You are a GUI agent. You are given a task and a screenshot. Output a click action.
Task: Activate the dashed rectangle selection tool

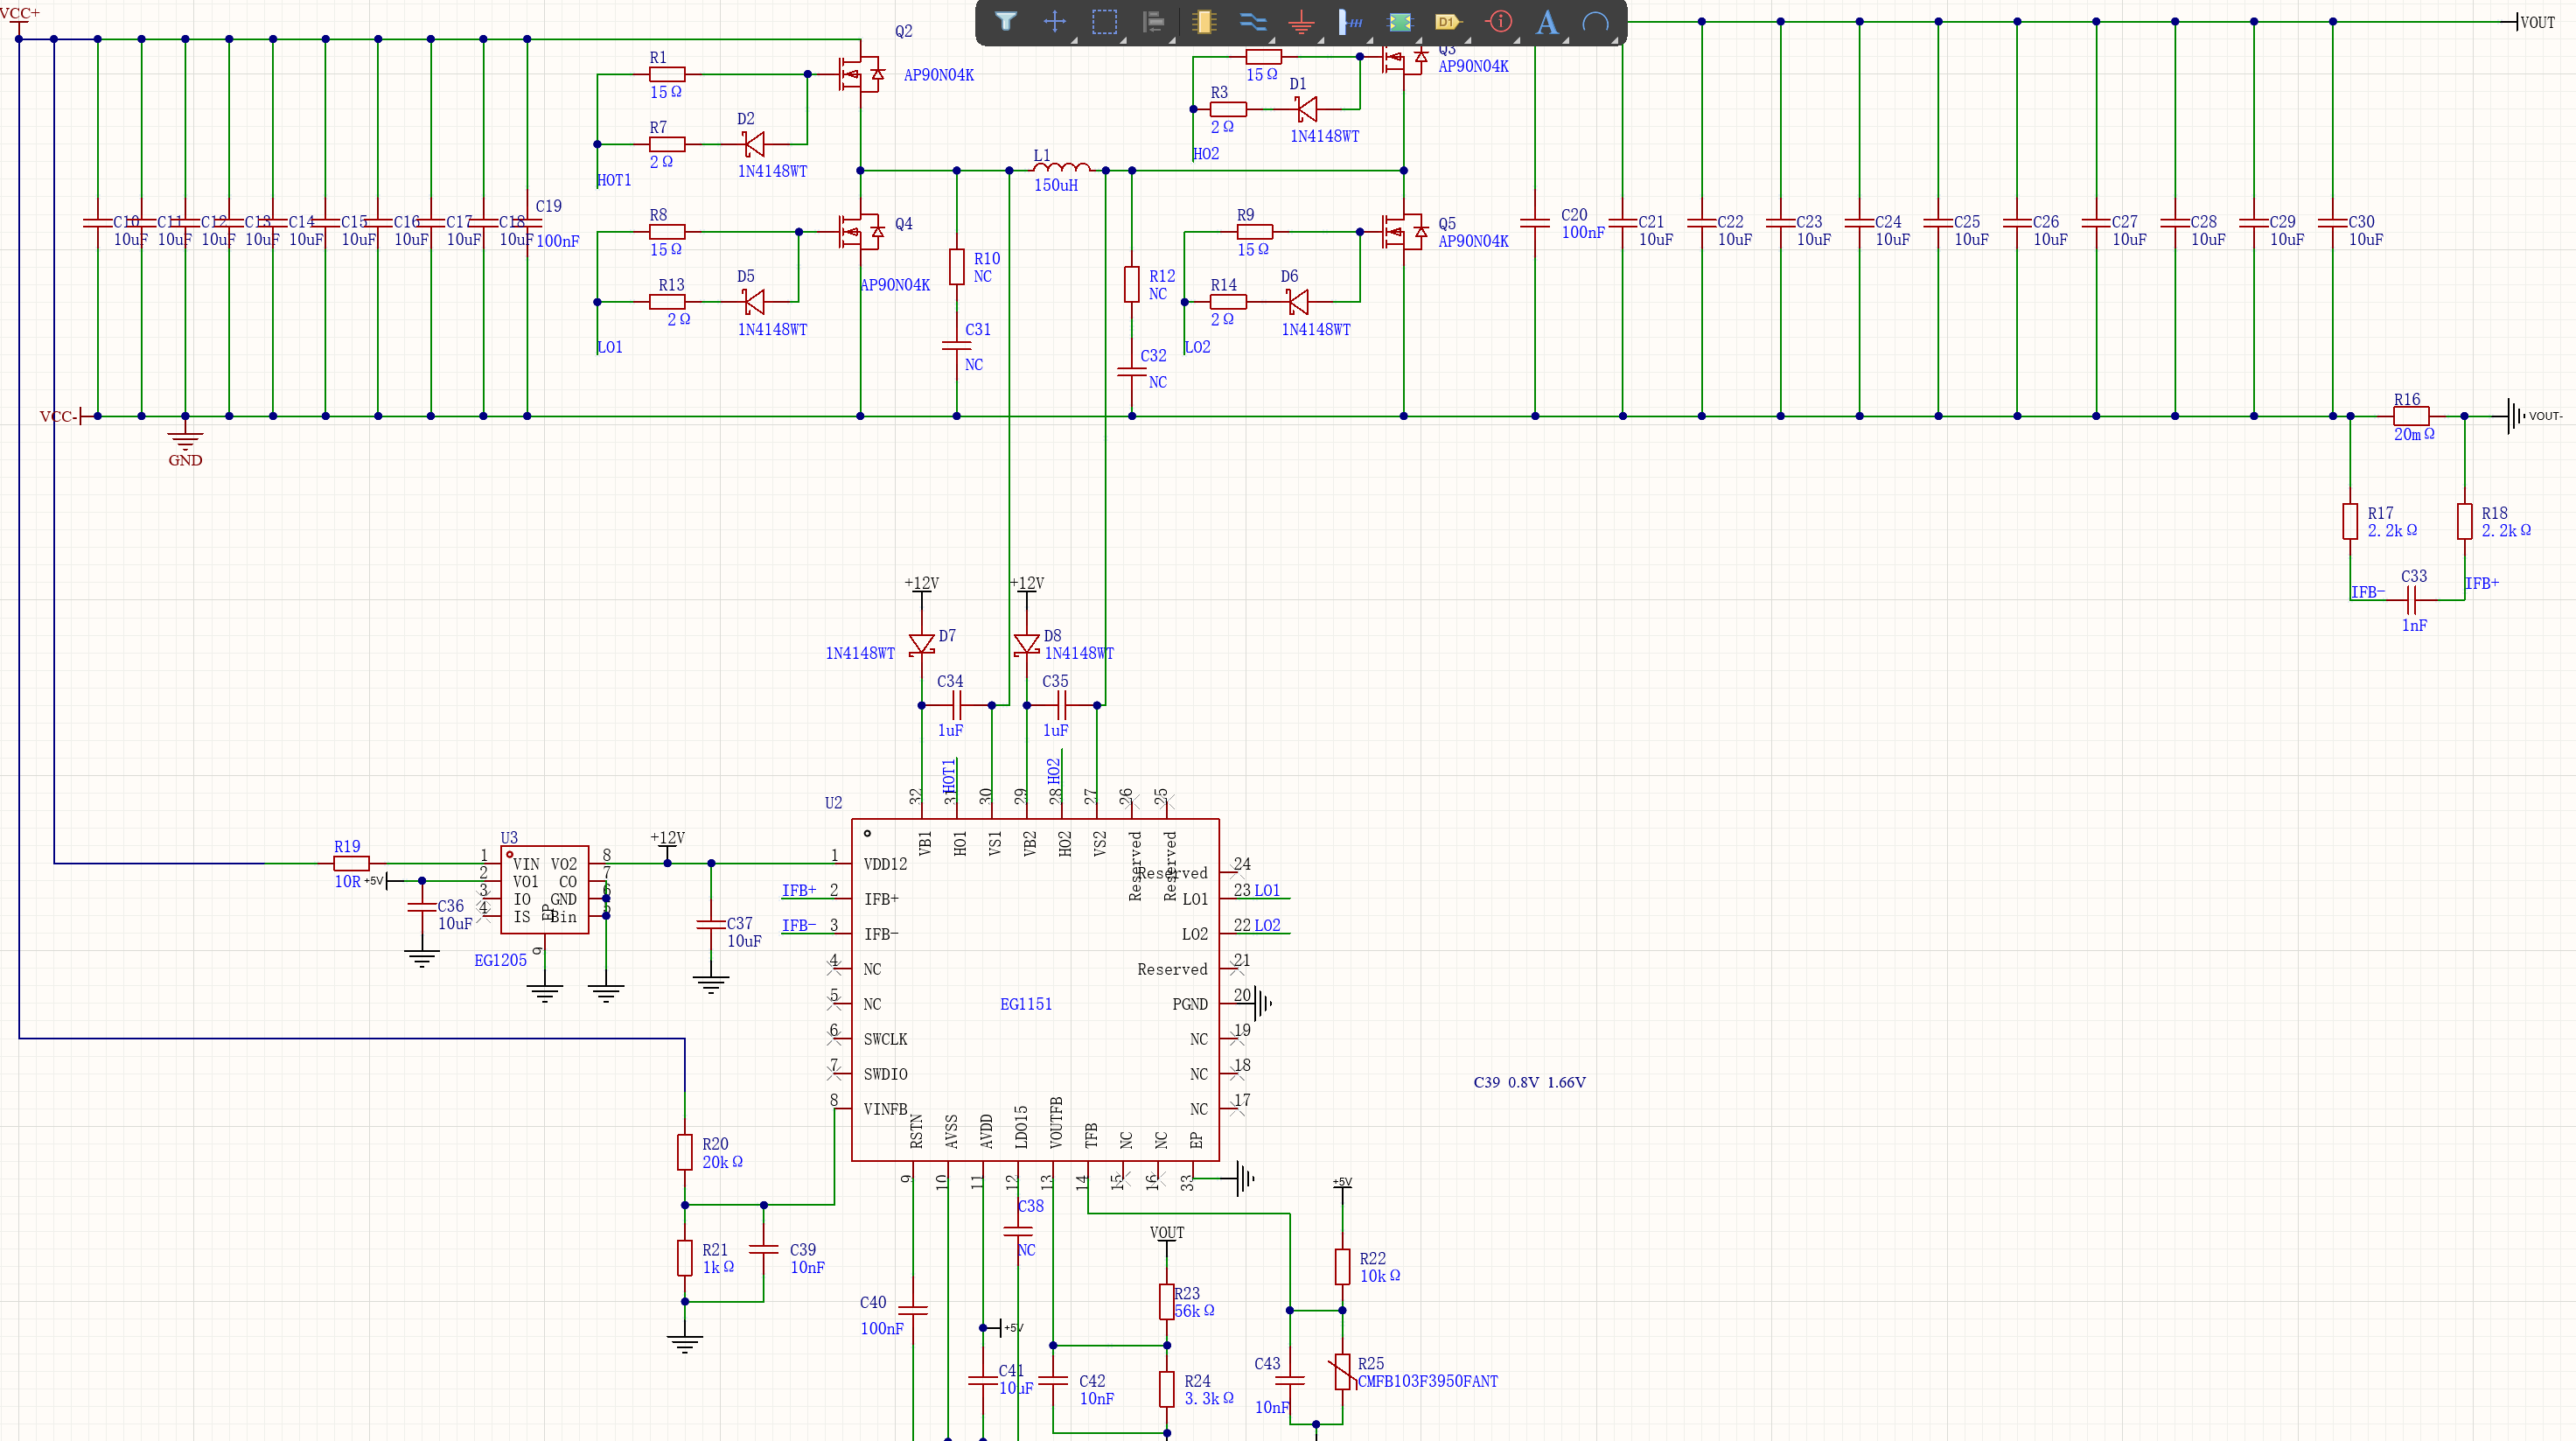pyautogui.click(x=1104, y=21)
